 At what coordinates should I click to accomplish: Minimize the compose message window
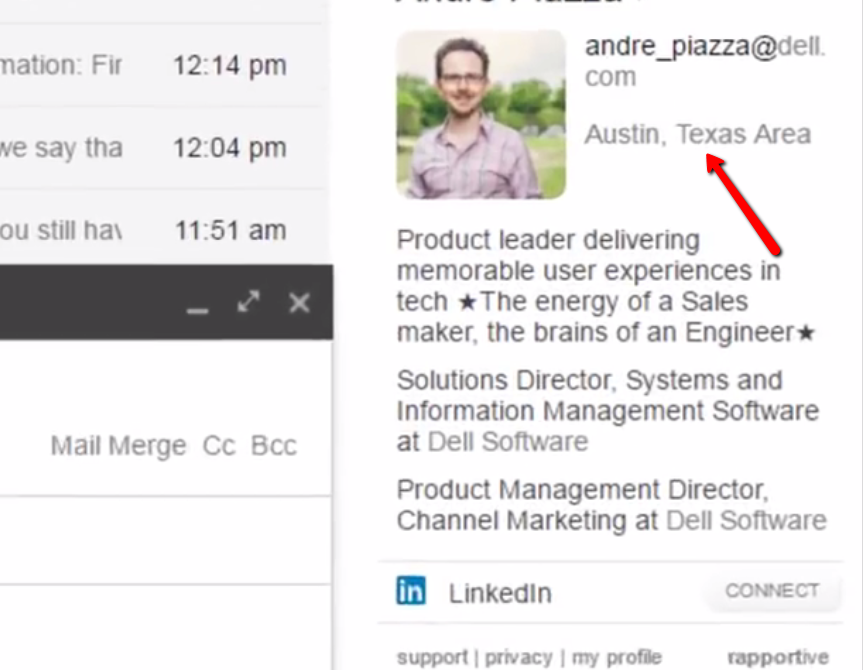(198, 306)
